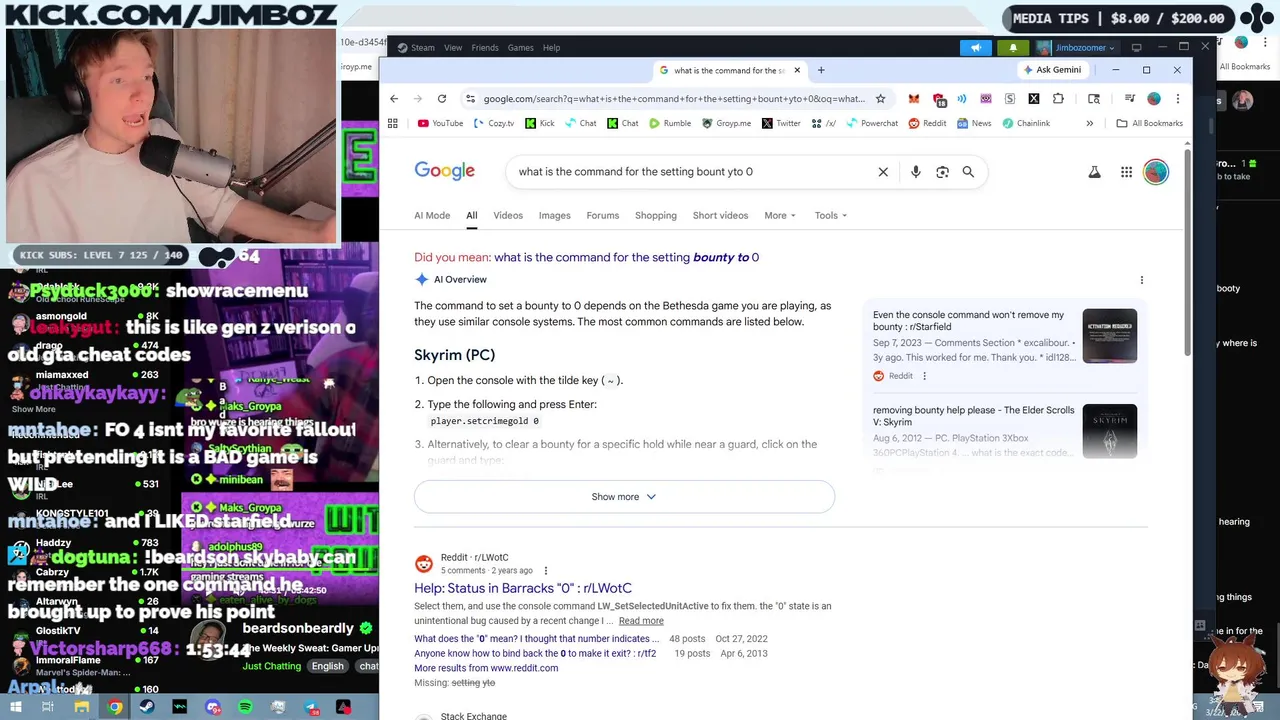Image resolution: width=1280 pixels, height=720 pixels.
Task: Open the Windows Start menu
Action: point(16,707)
